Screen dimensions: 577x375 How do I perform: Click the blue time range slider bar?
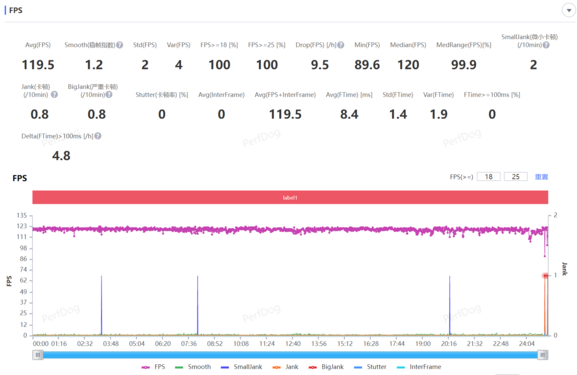[290, 355]
